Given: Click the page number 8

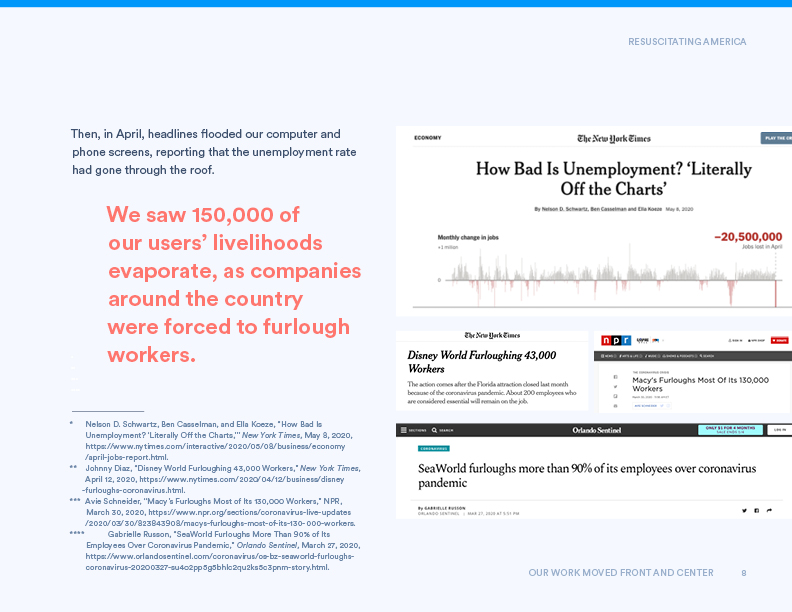Looking at the screenshot, I should 744,573.
